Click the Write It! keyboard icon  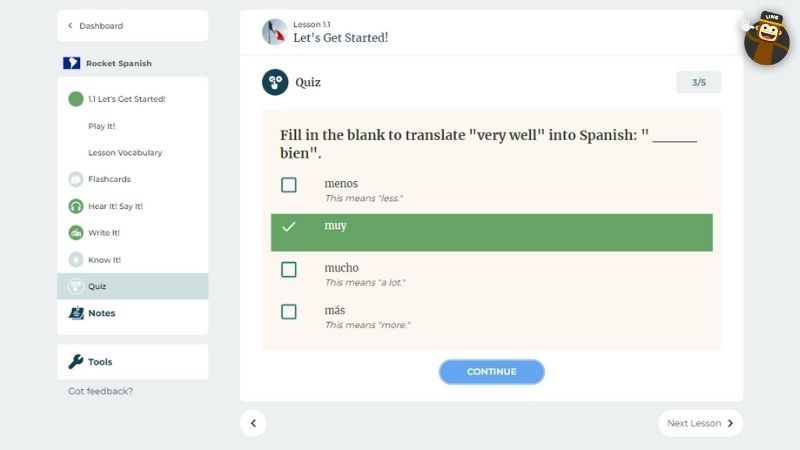[x=76, y=233]
